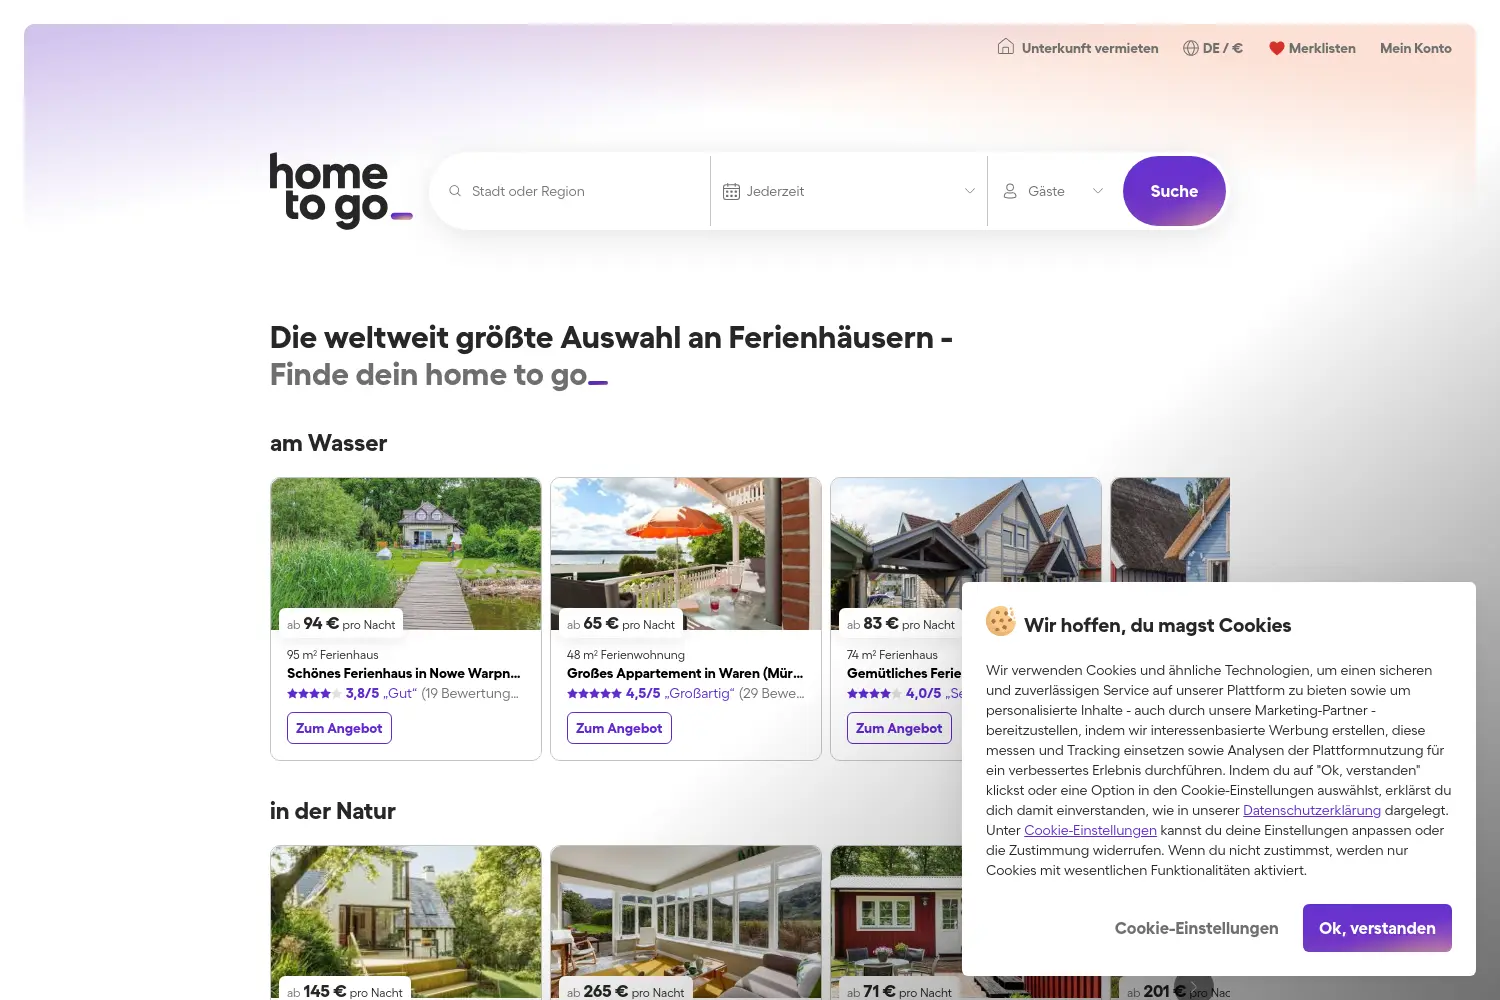
Task: Click the globe icon next to DE / €
Action: pyautogui.click(x=1190, y=48)
